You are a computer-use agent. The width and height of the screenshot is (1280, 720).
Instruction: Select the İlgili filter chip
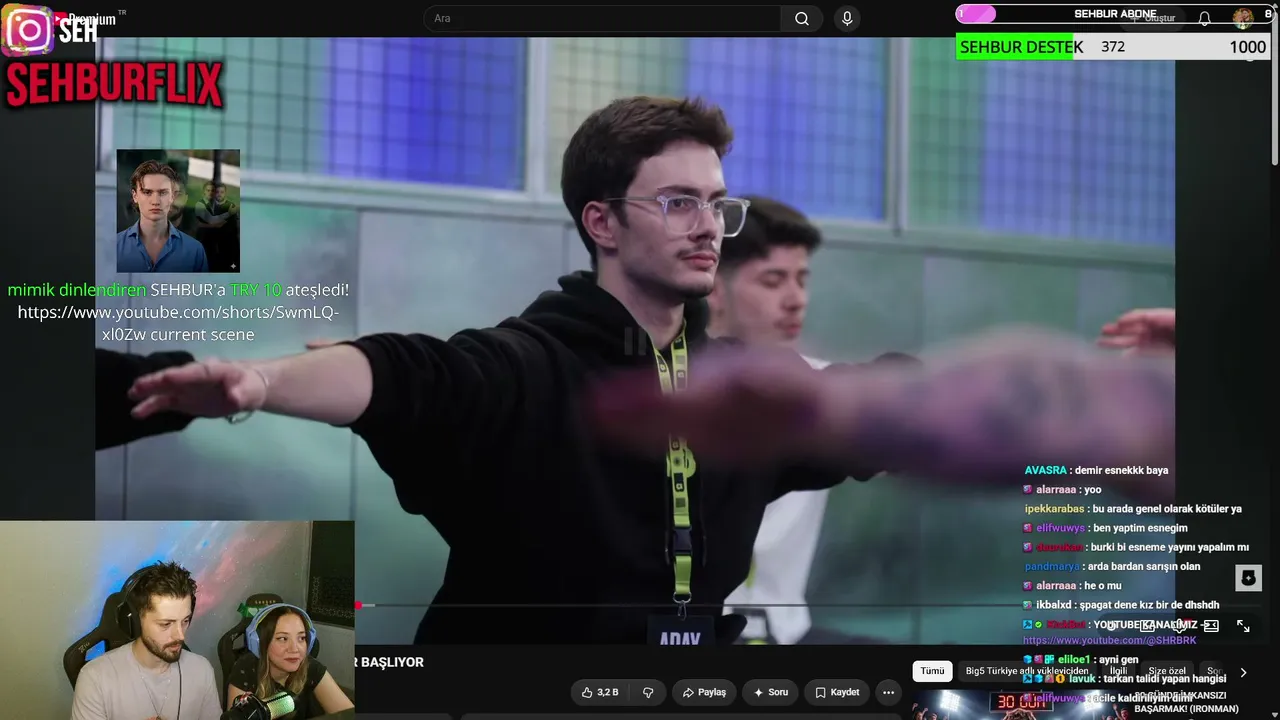[1118, 672]
